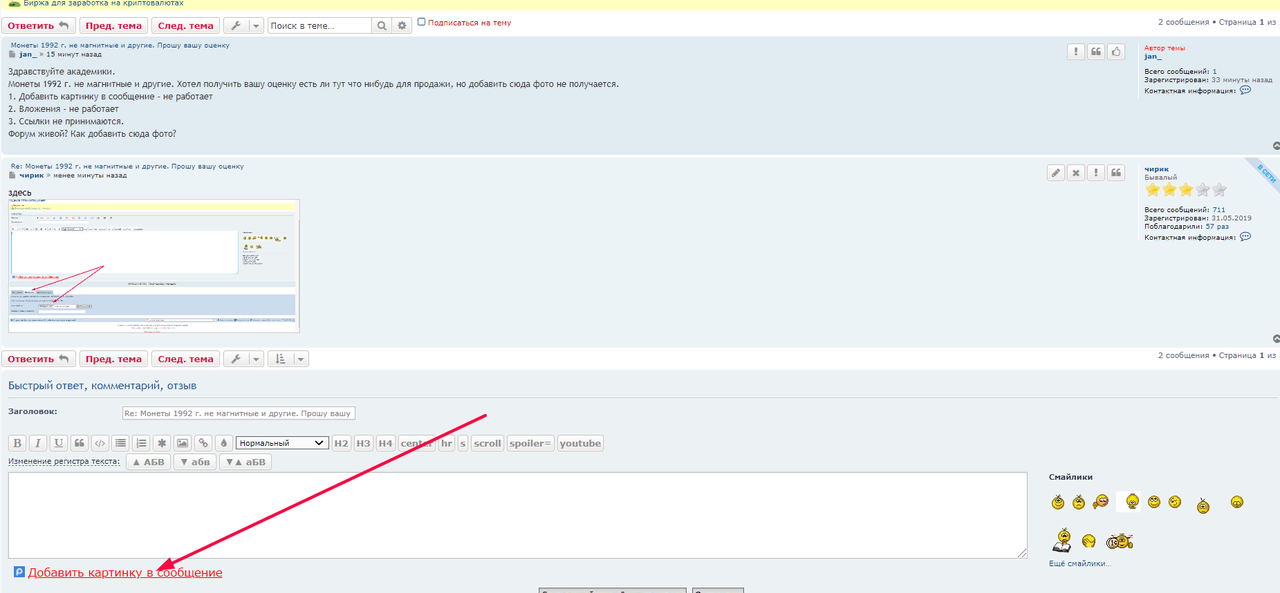
Task: Insert H2 heading tag
Action: [x=341, y=443]
